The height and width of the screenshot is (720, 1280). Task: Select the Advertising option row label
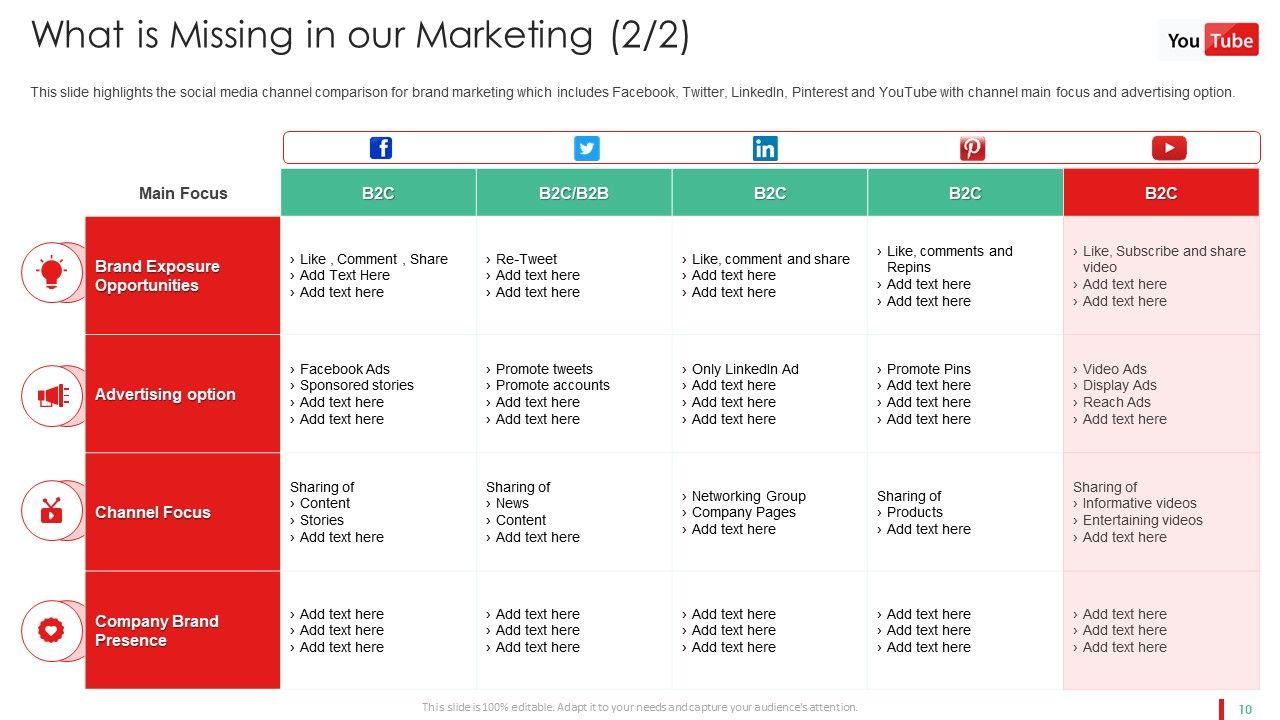(165, 394)
